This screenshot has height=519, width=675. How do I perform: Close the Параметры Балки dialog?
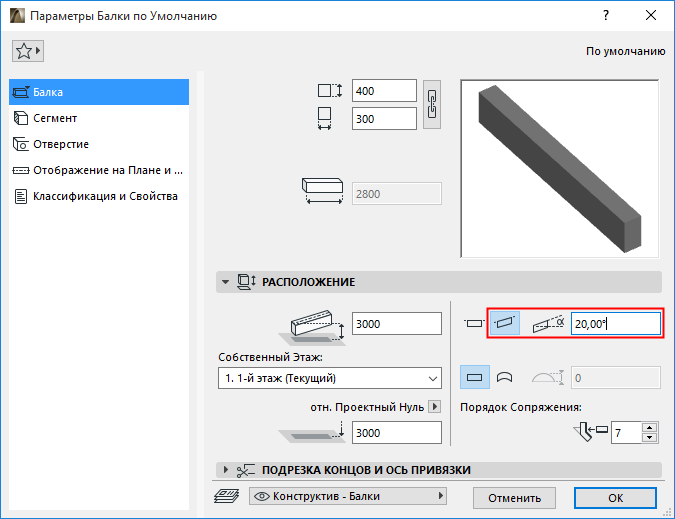click(651, 15)
